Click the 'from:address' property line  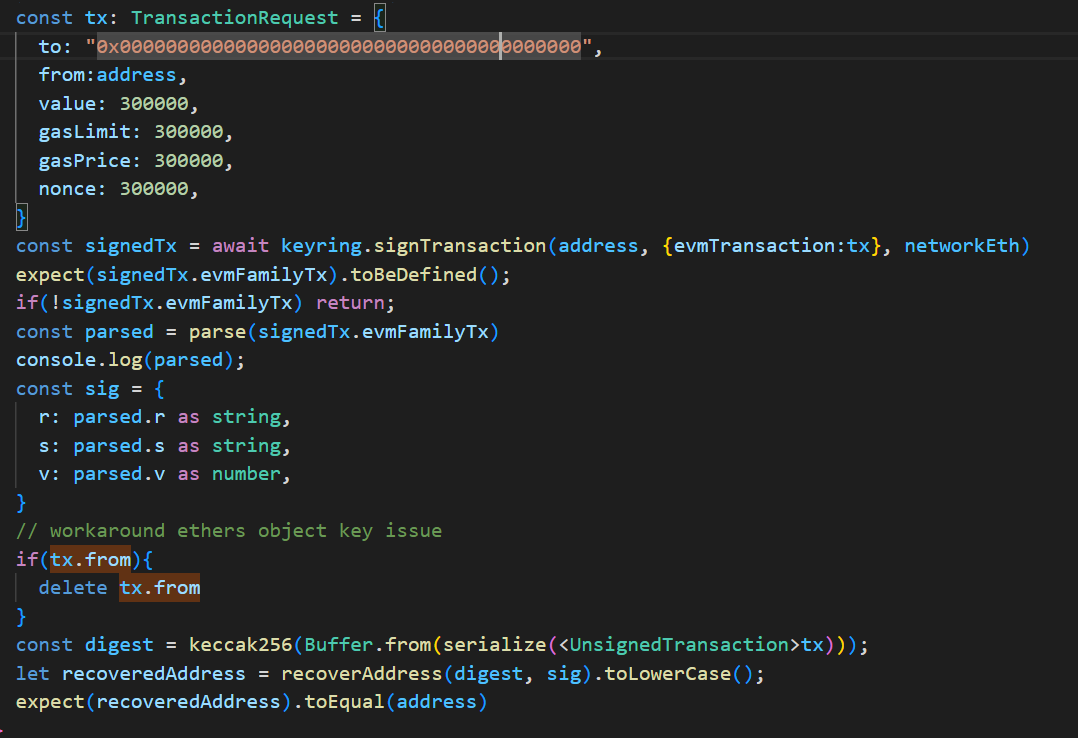coord(112,75)
